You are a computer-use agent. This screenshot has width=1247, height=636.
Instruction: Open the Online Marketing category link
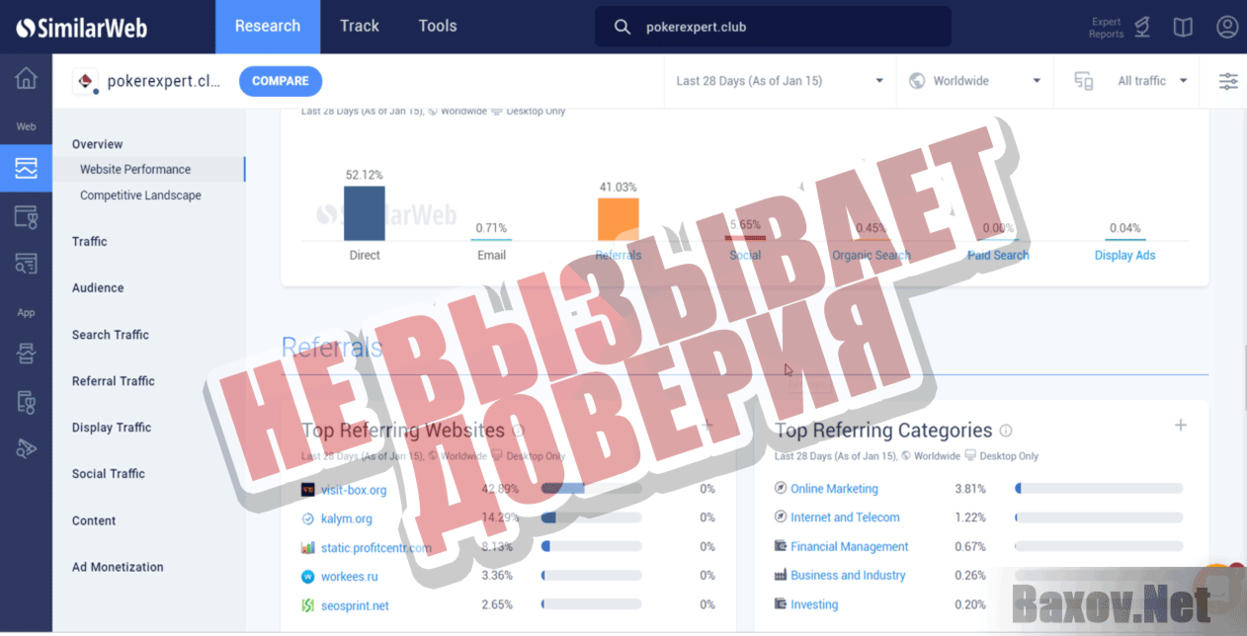click(834, 488)
